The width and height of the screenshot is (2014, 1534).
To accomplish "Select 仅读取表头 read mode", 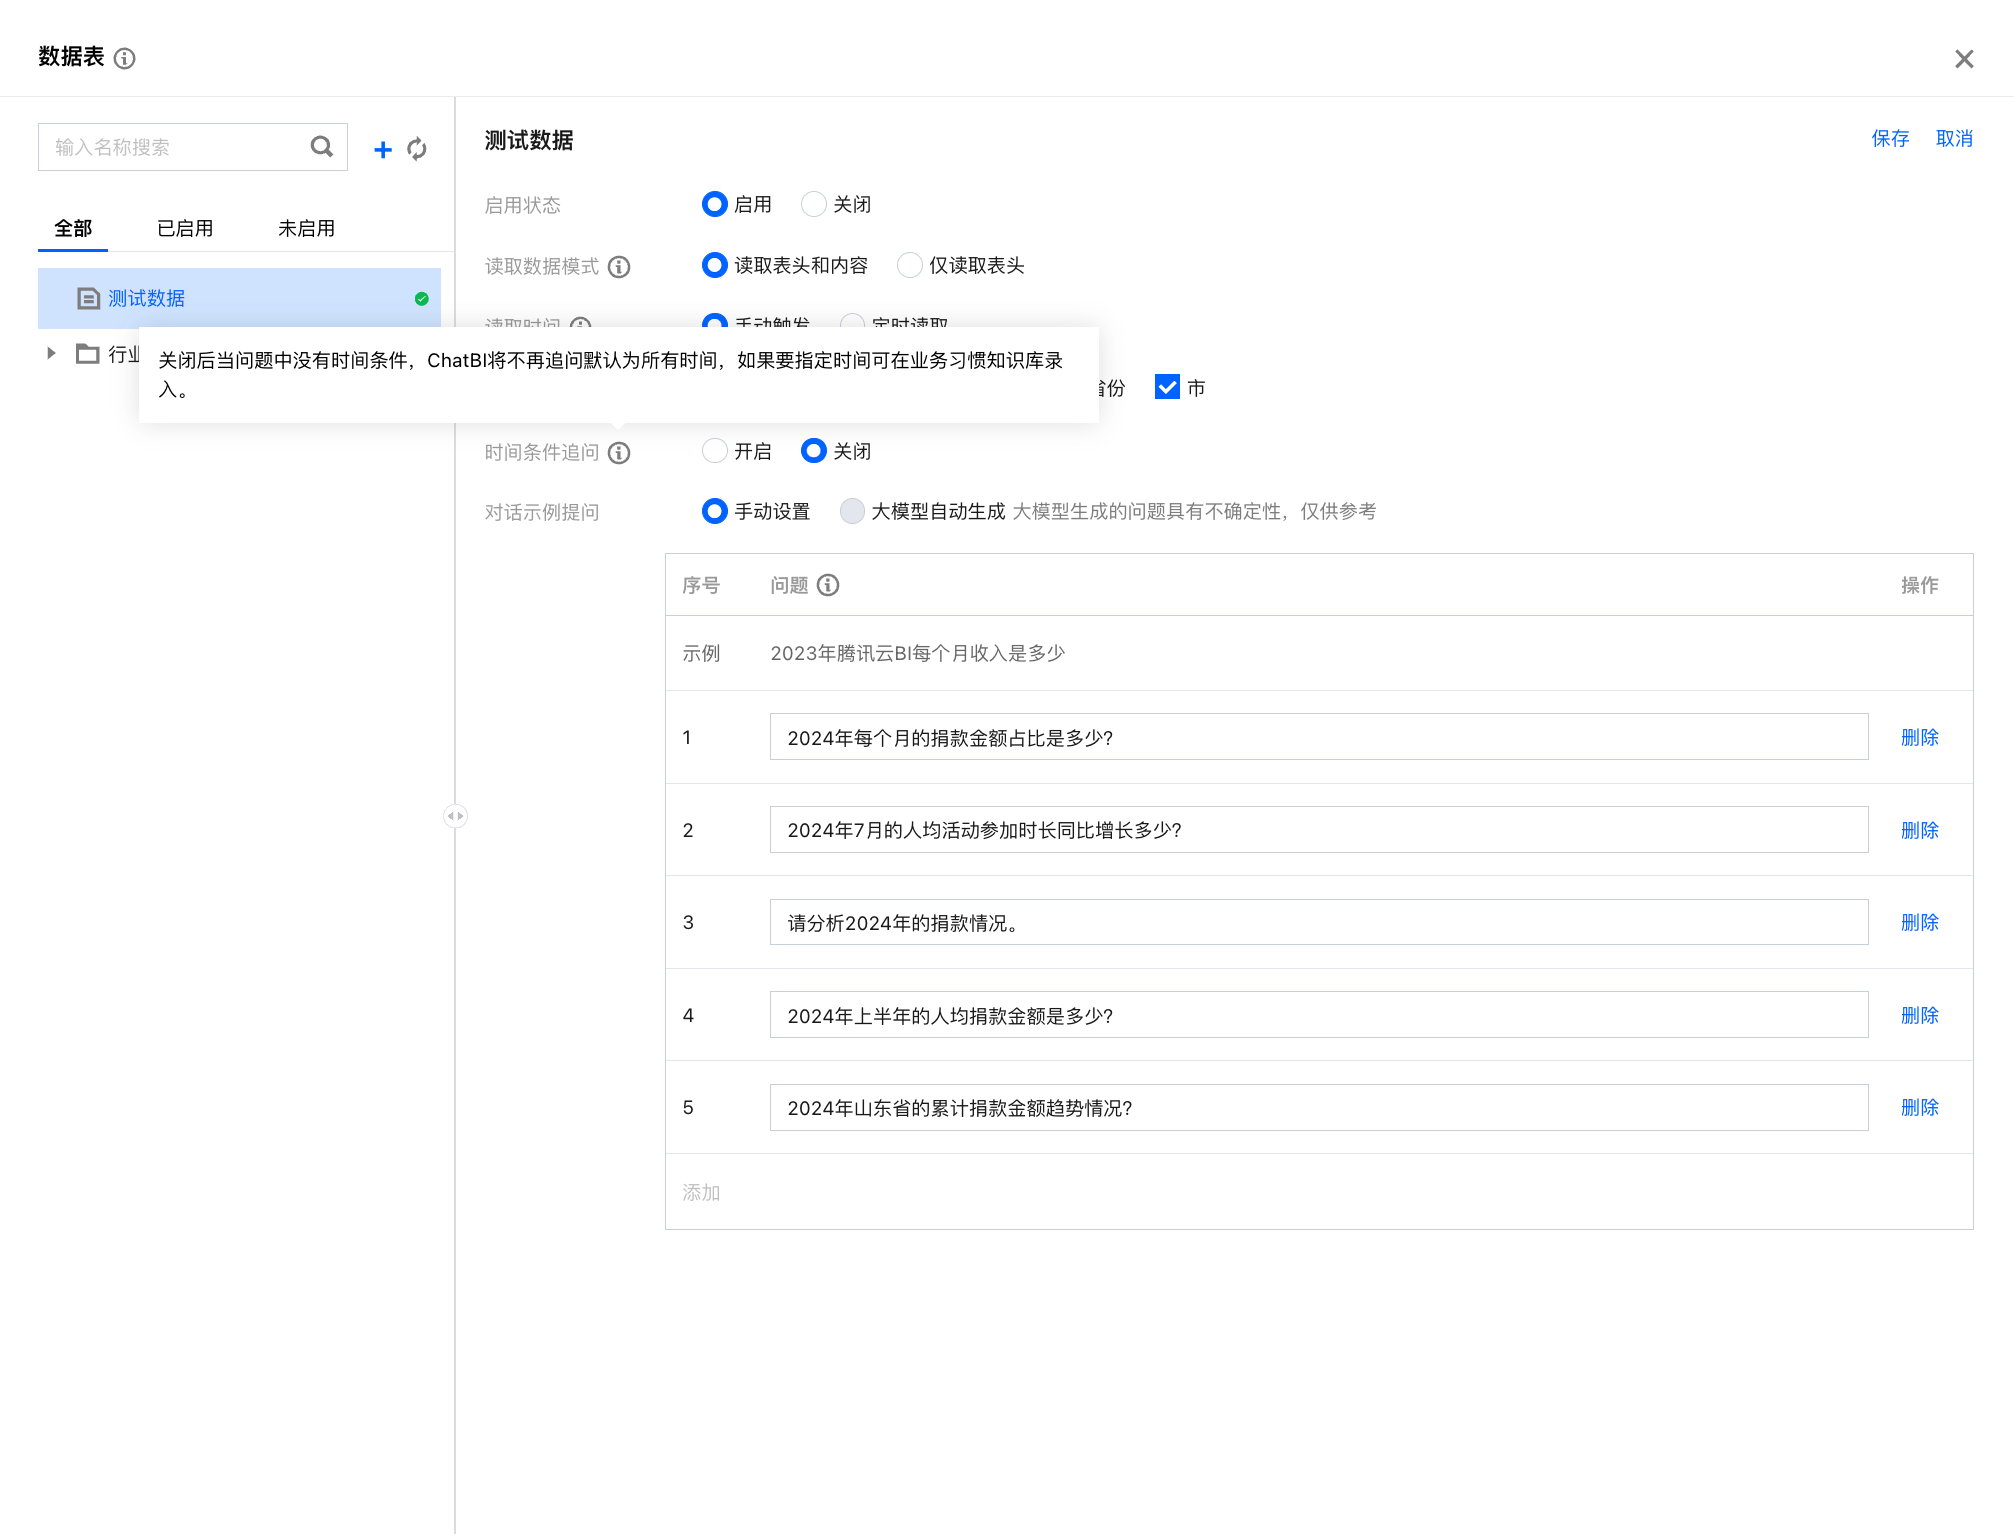I will pos(909,265).
